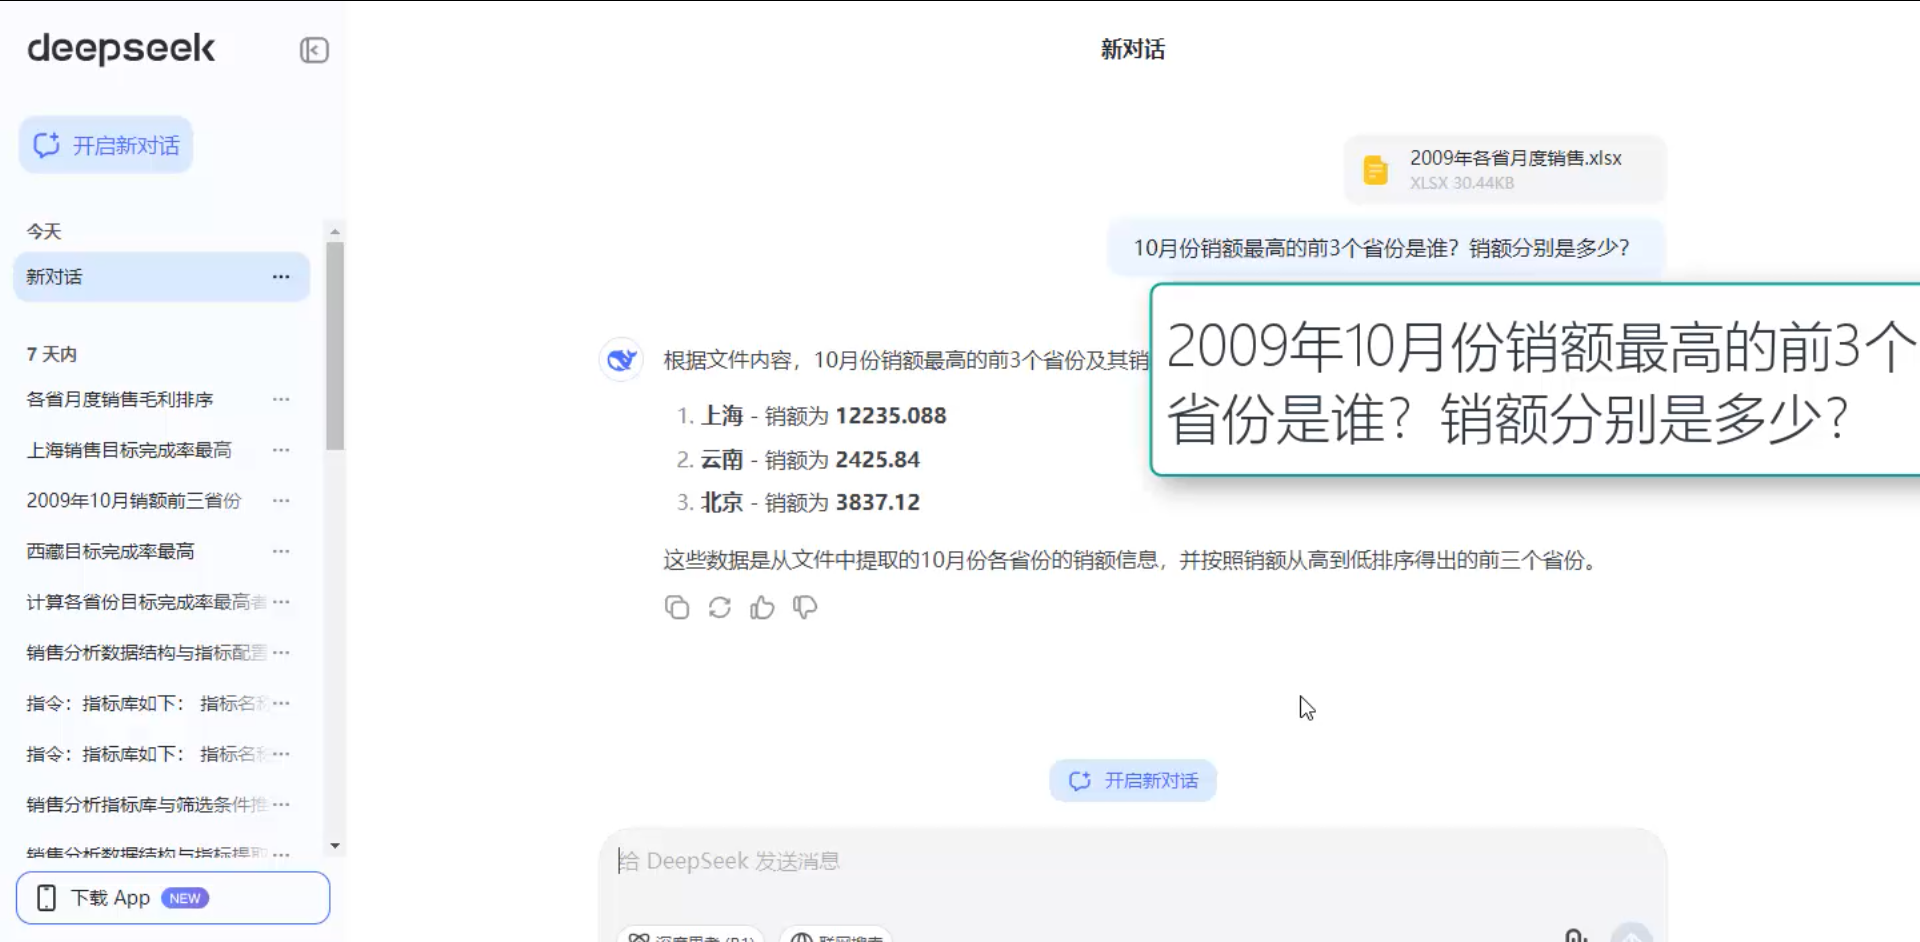Open options menu for 计算各省份目标完成率最高
1920x942 pixels.
coord(281,602)
